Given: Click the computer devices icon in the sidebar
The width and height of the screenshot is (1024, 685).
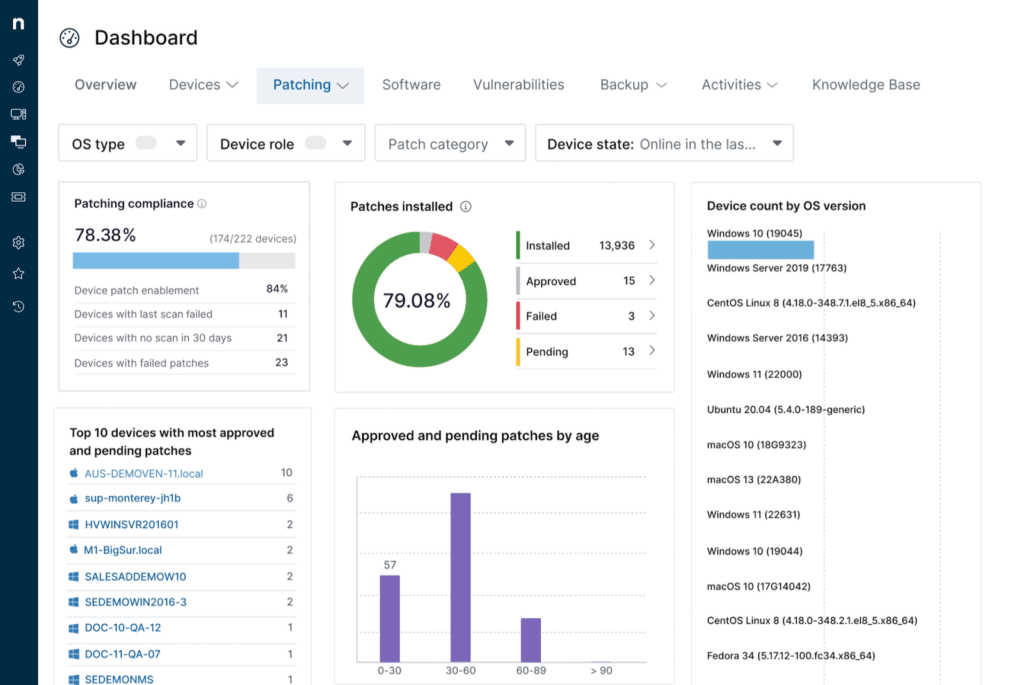Looking at the screenshot, I should coord(18,114).
